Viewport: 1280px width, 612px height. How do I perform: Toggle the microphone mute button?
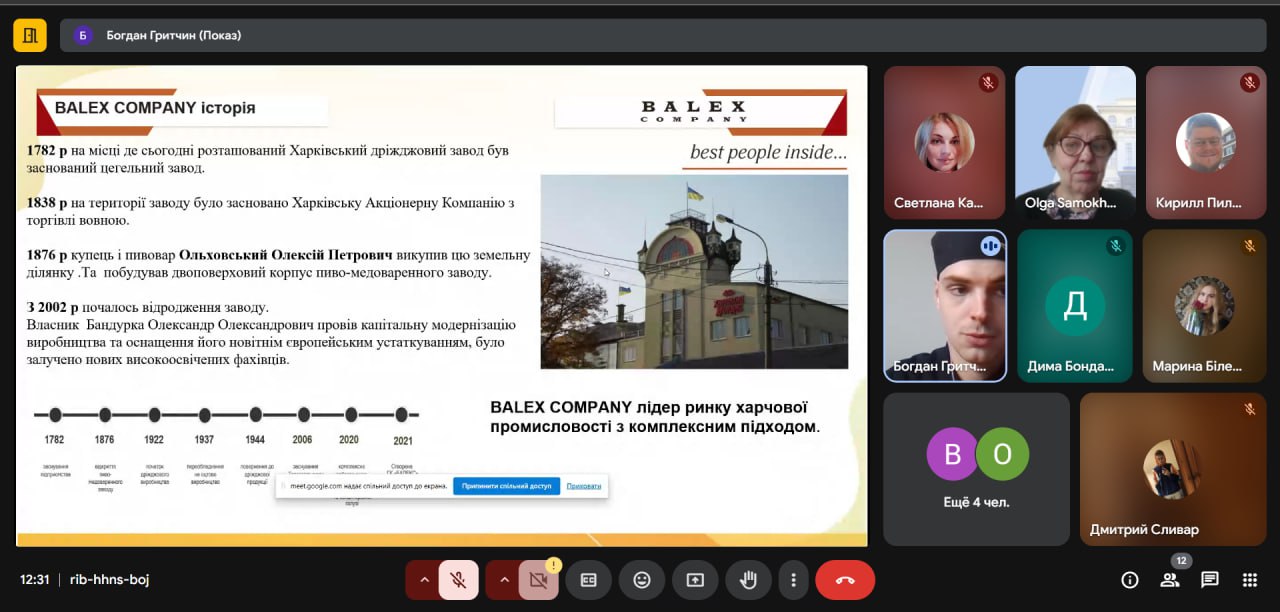coord(458,580)
